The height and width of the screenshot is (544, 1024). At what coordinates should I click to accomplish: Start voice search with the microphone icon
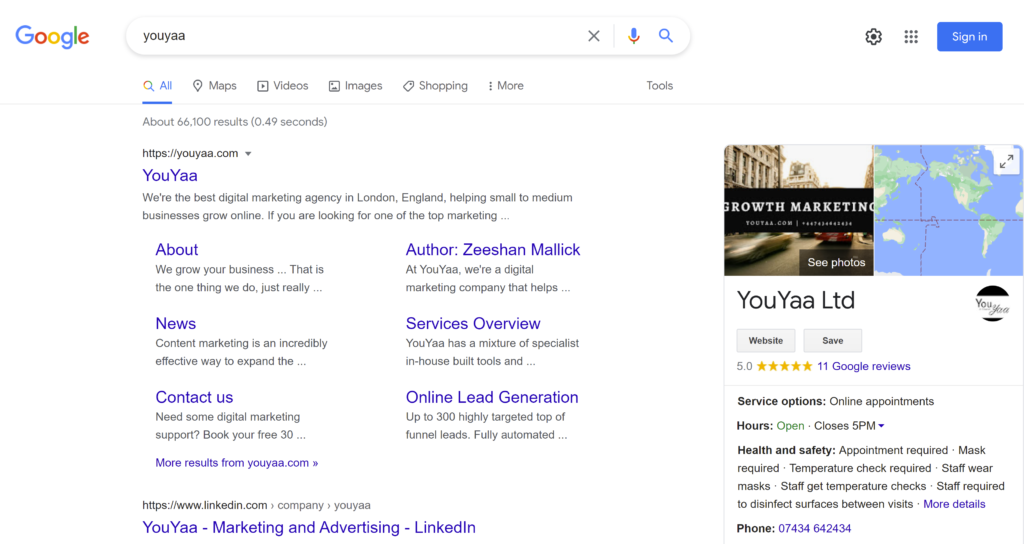tap(633, 36)
